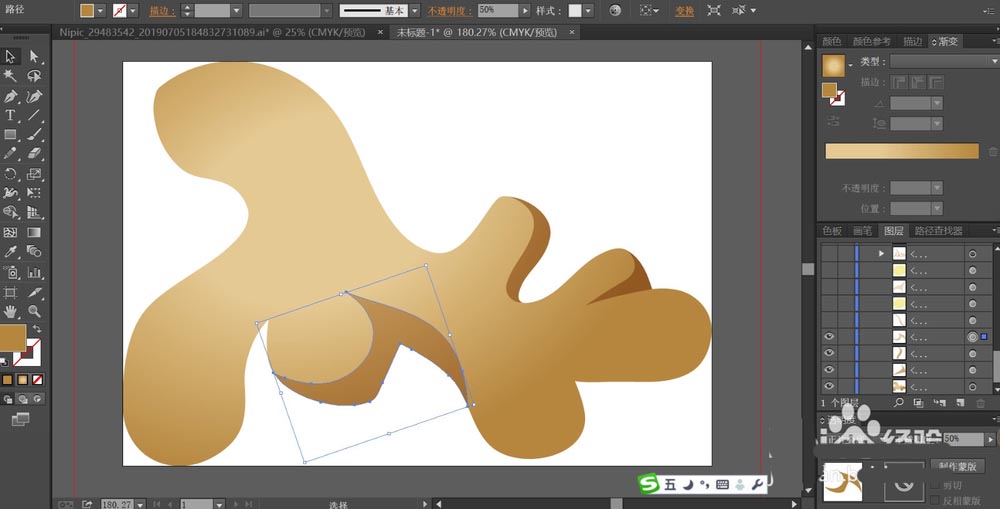Viewport: 1000px width, 509px height.
Task: Toggle eye icon of third-from-bottom layer row
Action: tap(828, 353)
